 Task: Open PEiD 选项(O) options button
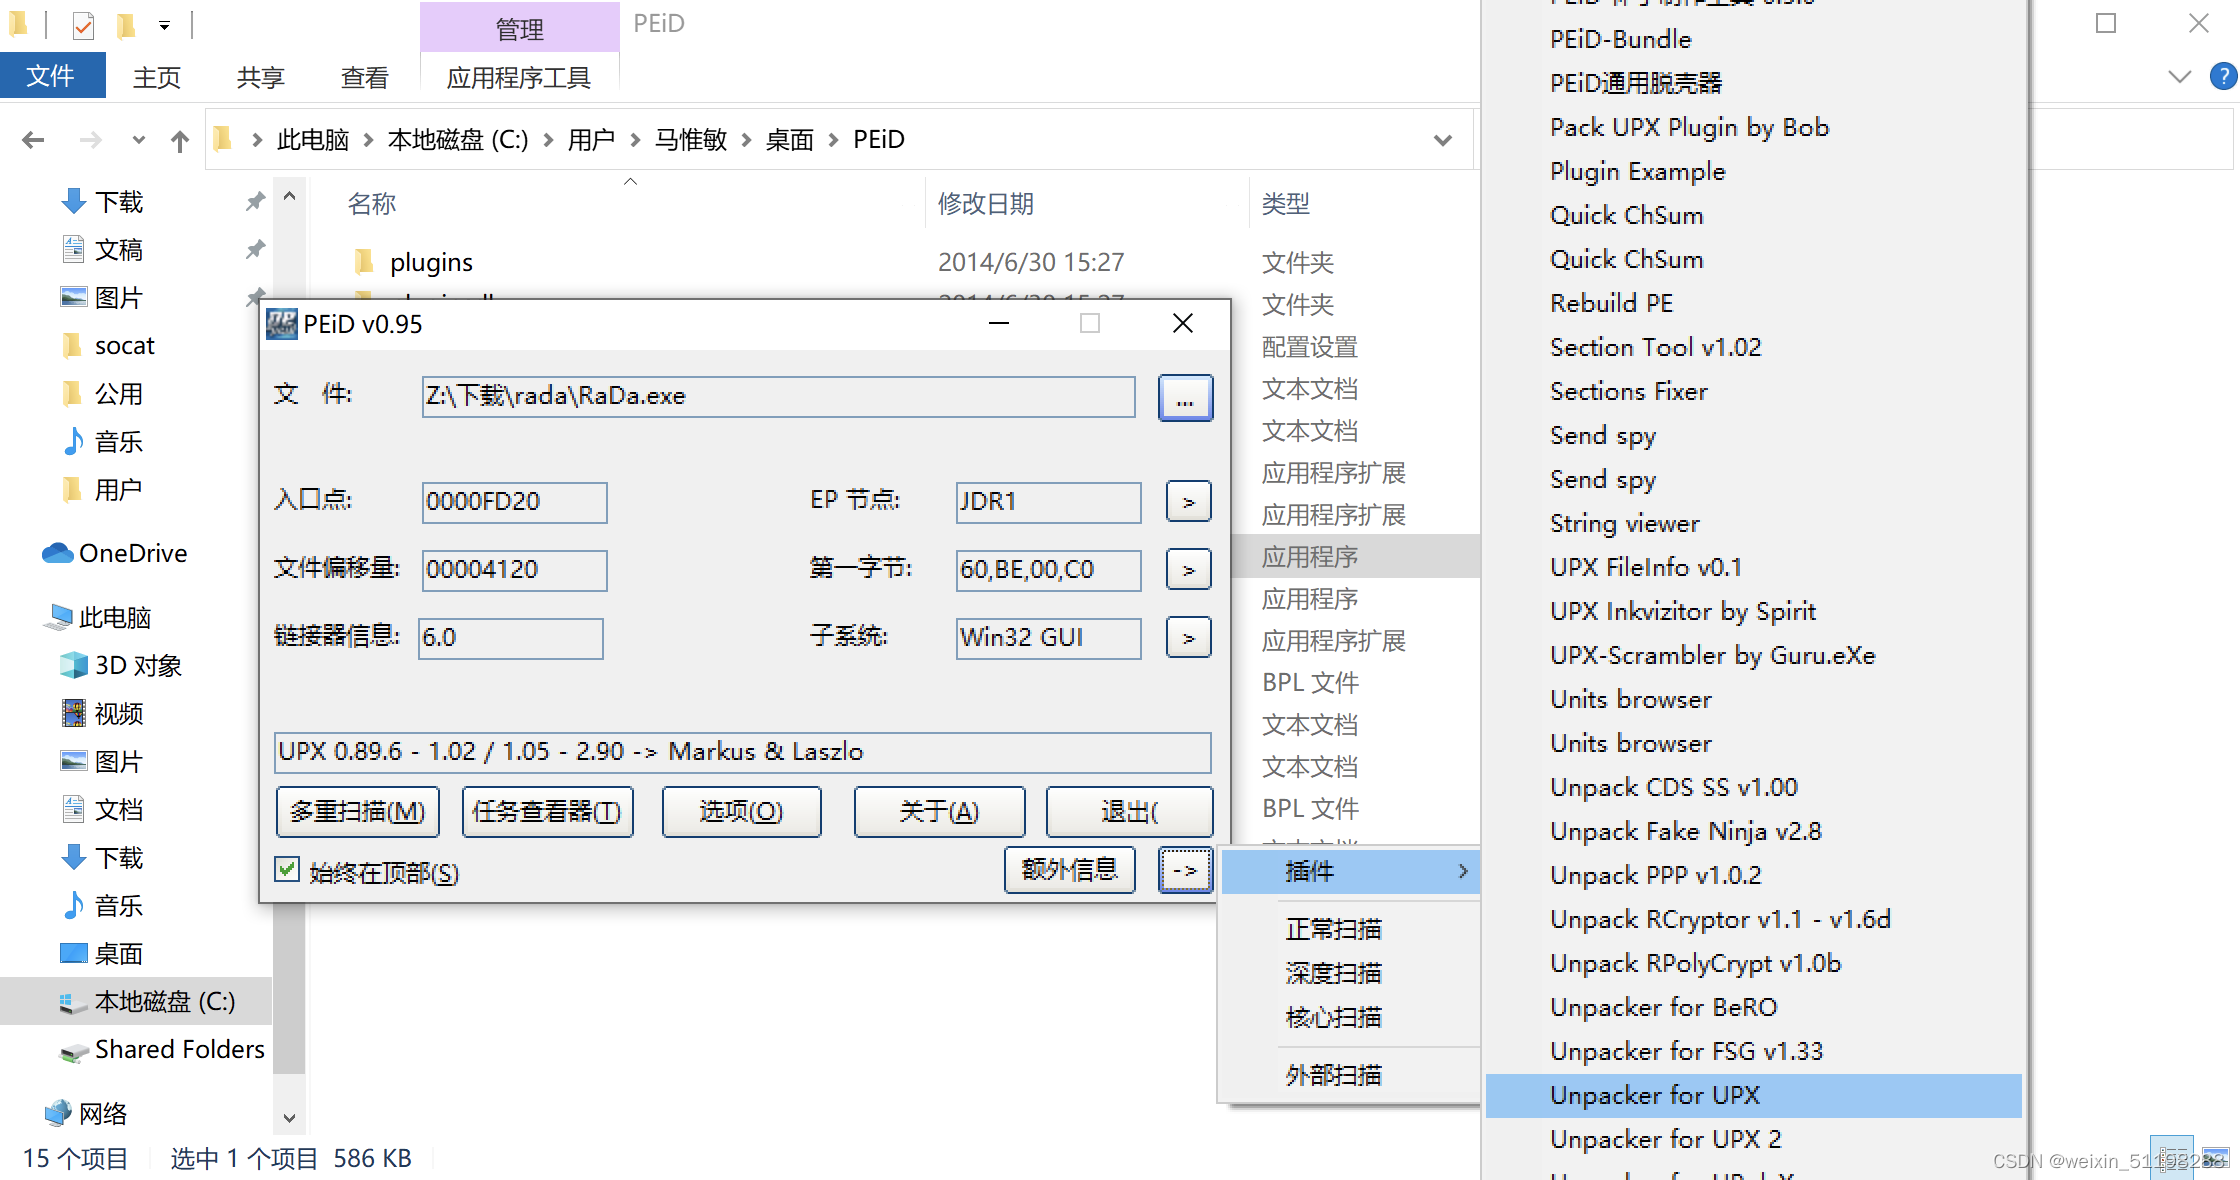(x=741, y=811)
